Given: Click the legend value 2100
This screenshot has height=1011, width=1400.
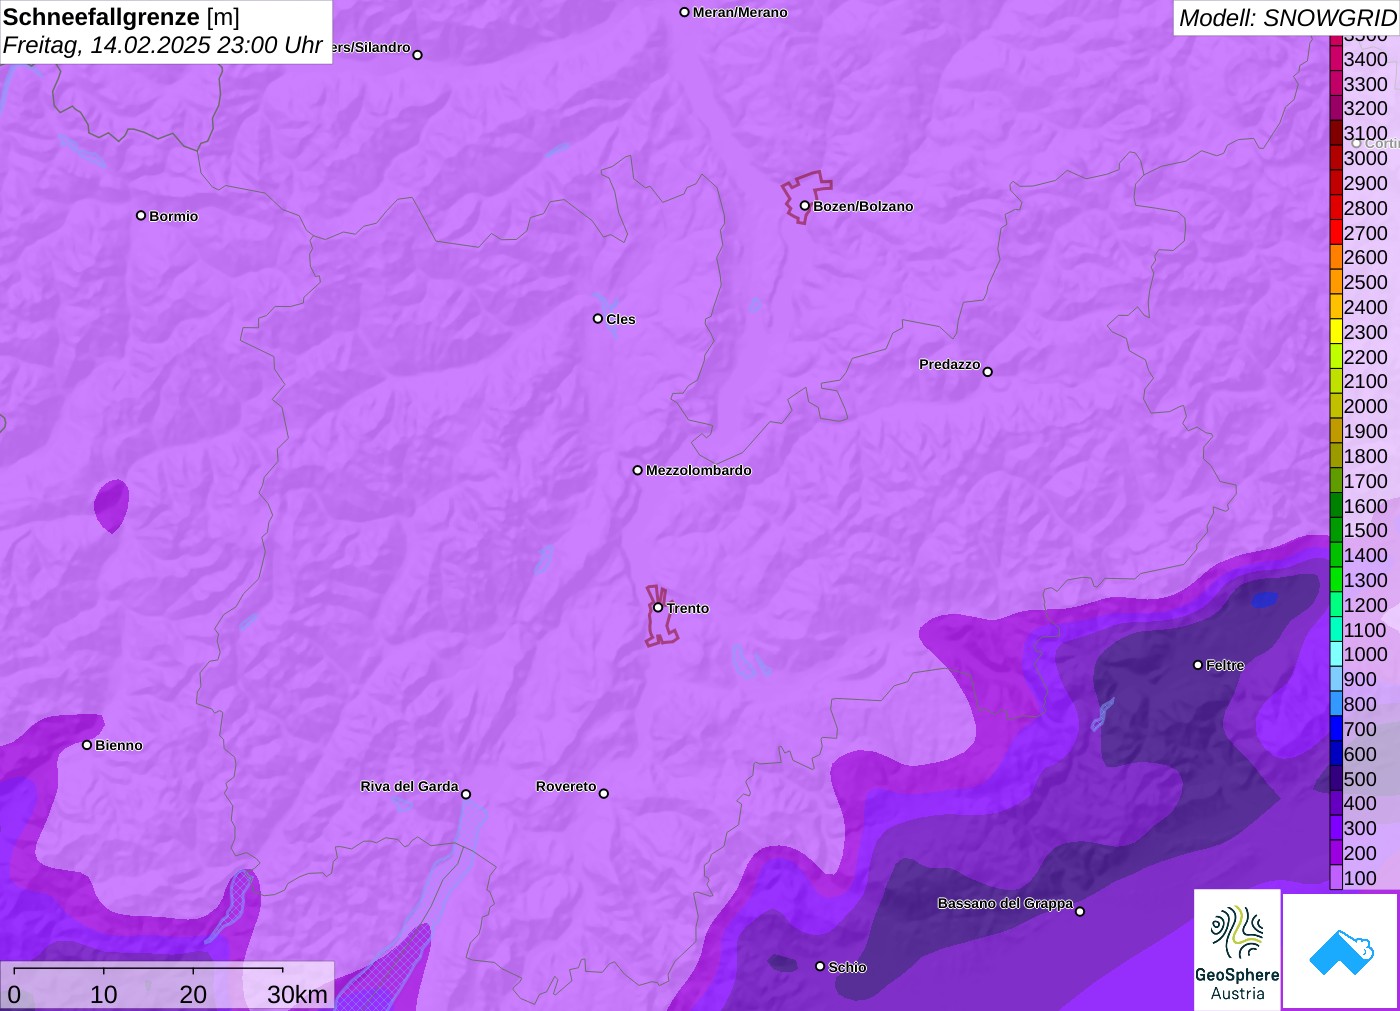Looking at the screenshot, I should (x=1365, y=381).
